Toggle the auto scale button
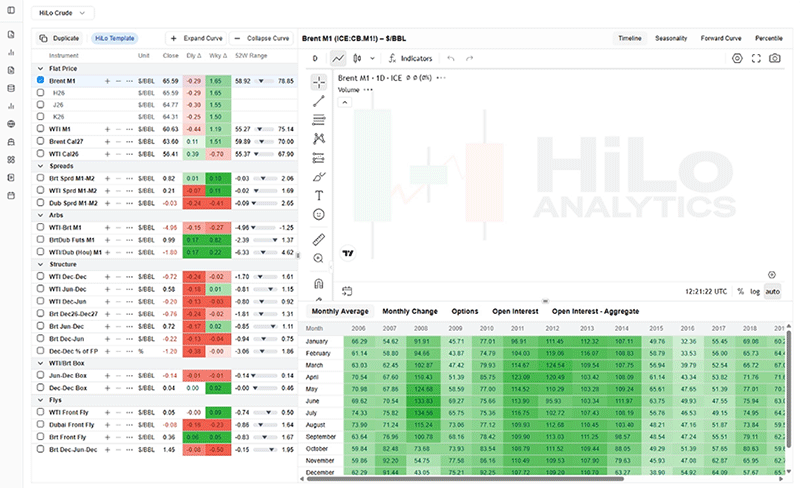 (x=772, y=291)
